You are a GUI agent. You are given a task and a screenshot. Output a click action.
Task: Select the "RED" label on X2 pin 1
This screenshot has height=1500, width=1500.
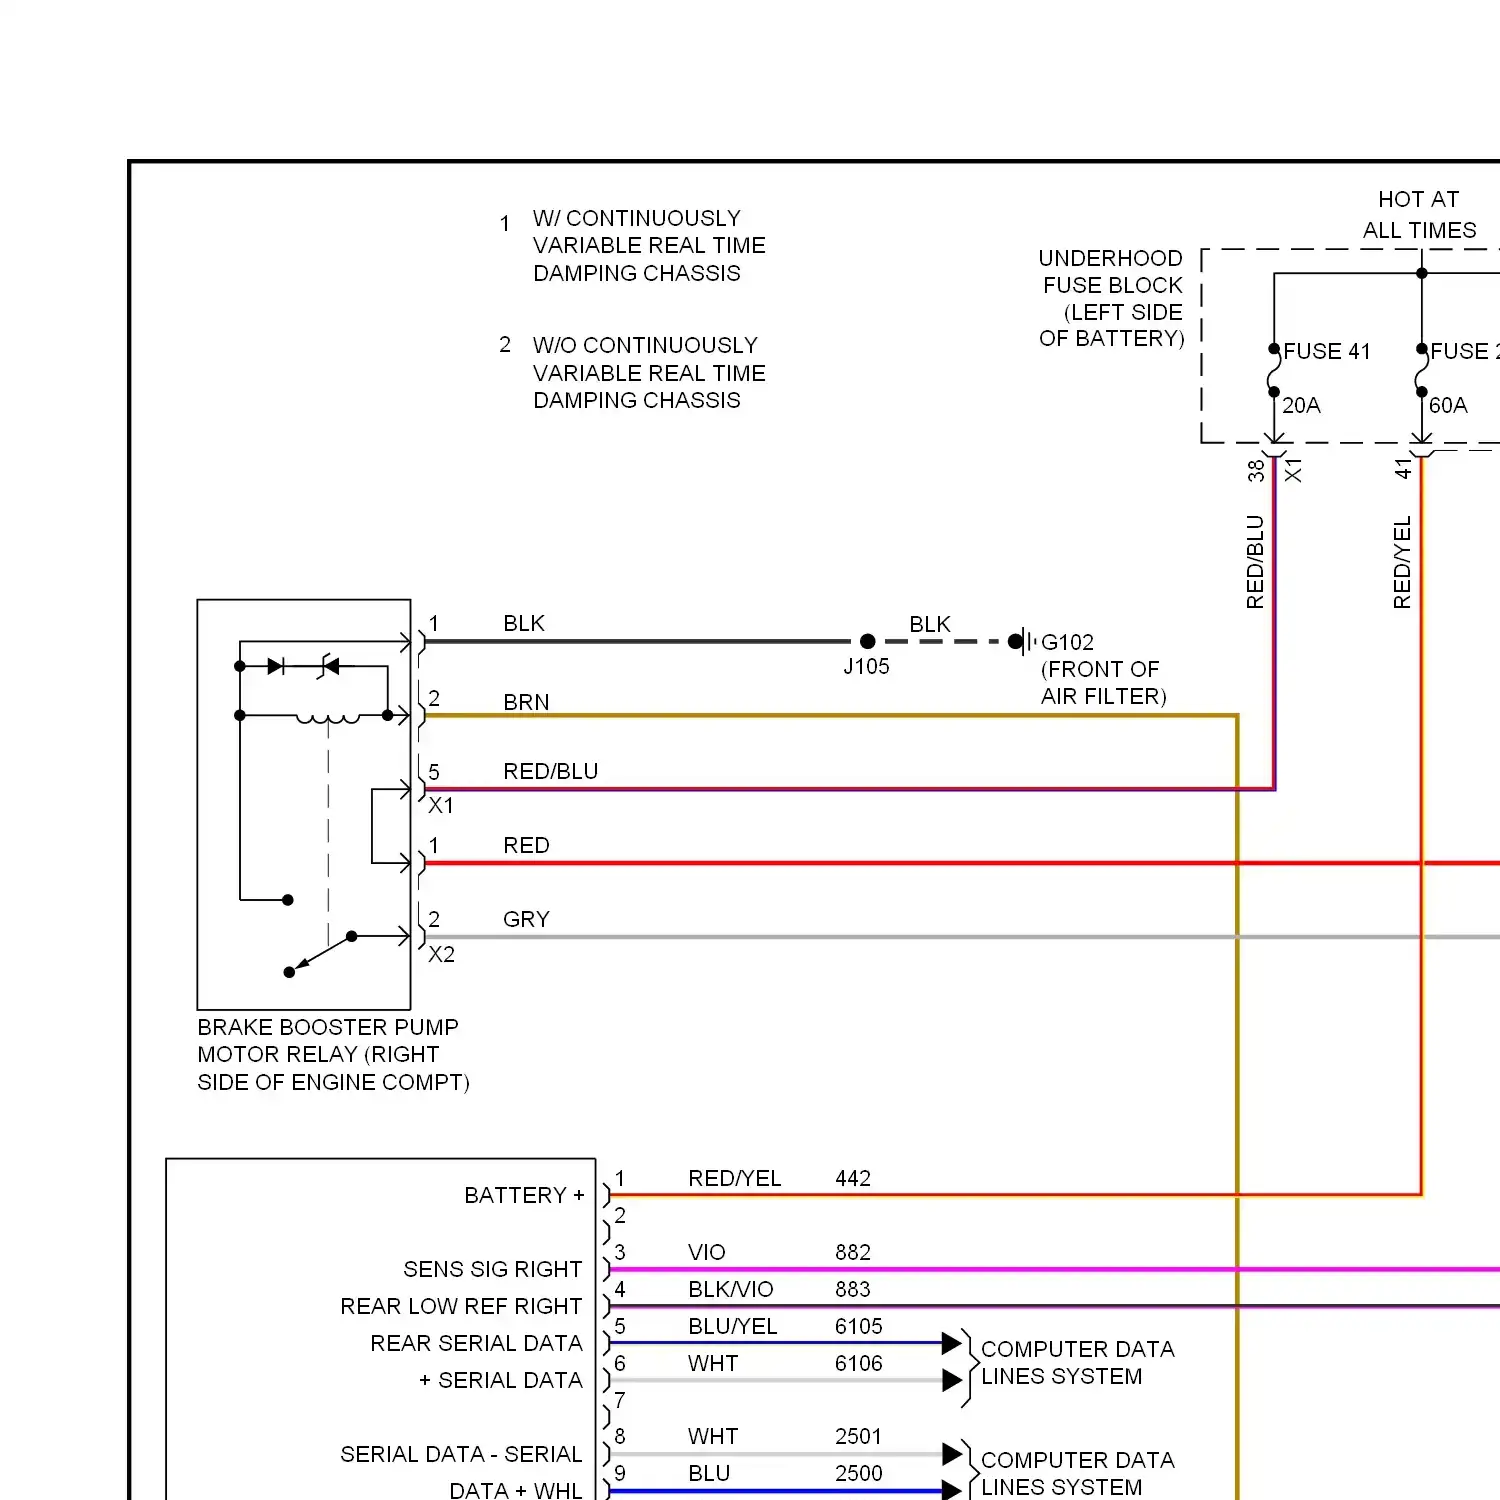526,845
